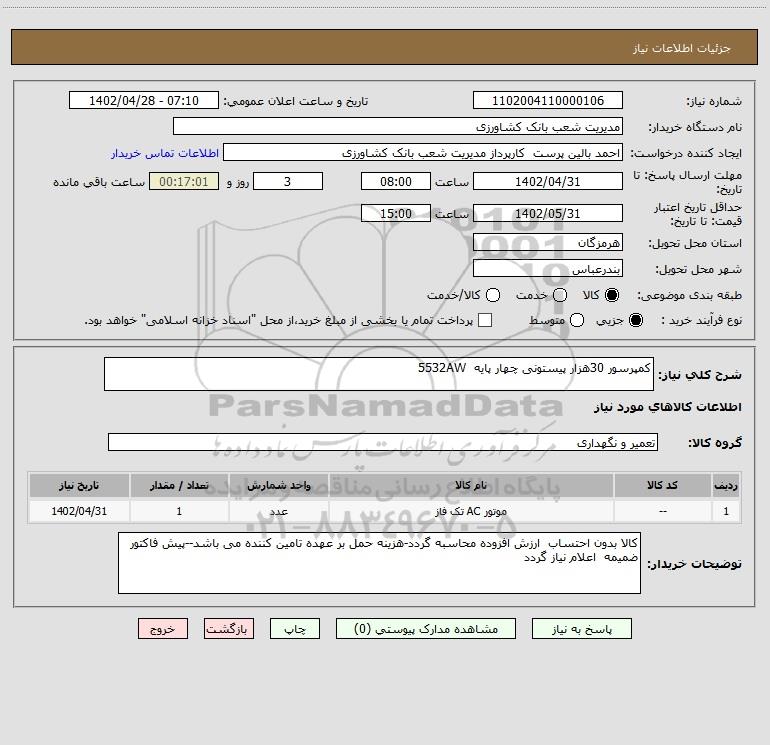The image size is (770, 745).
Task: Click the کد کالا column header
Action: click(662, 485)
